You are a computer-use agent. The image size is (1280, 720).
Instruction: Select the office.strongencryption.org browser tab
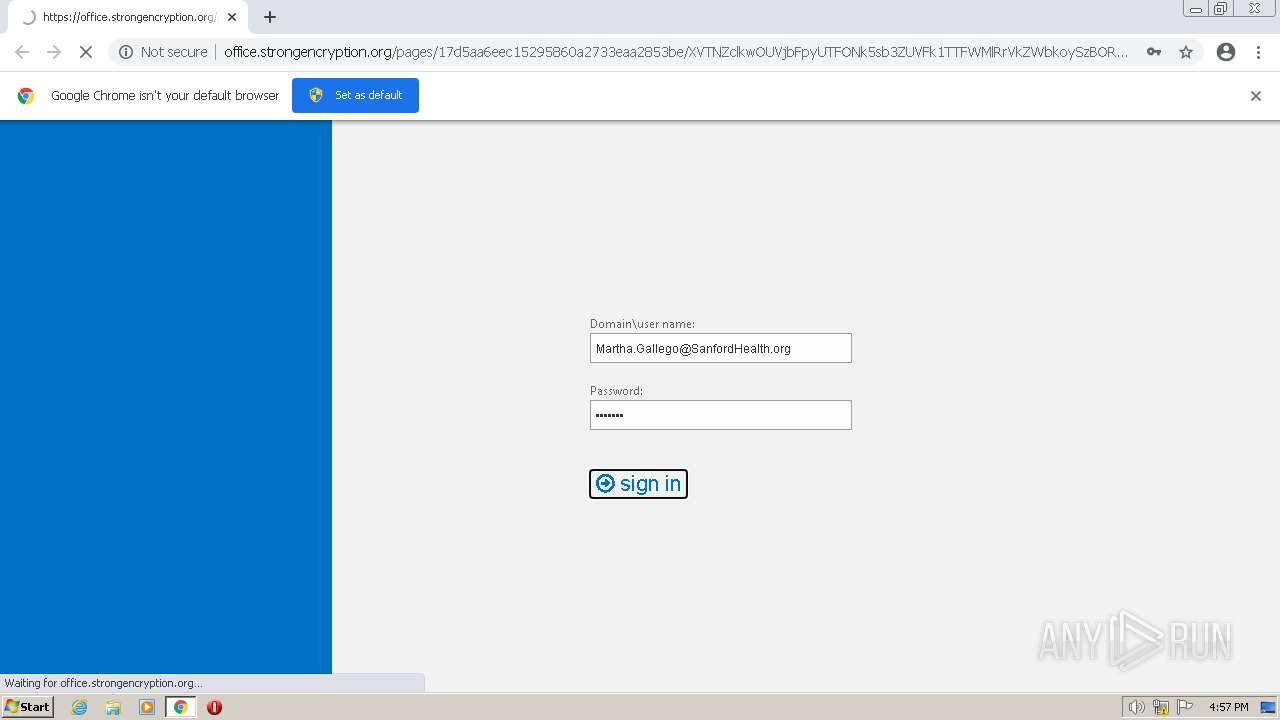127,17
